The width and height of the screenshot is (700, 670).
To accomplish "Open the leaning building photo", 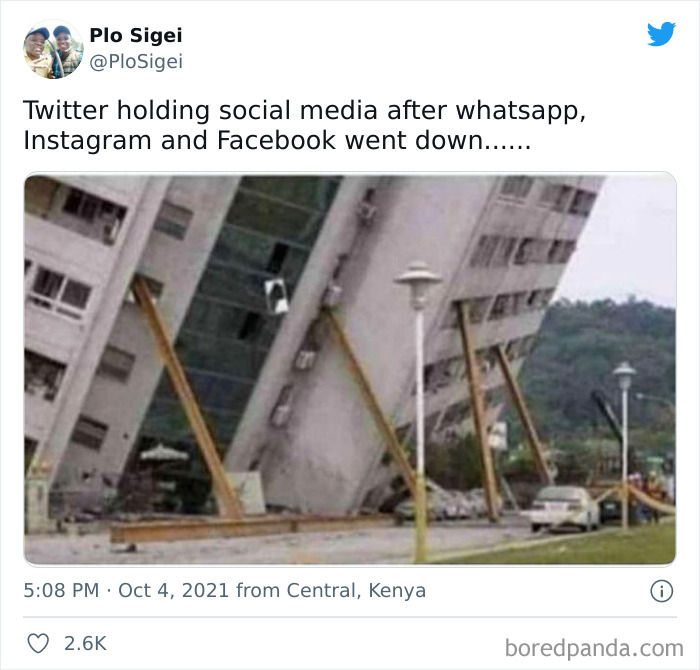I will coord(350,369).
